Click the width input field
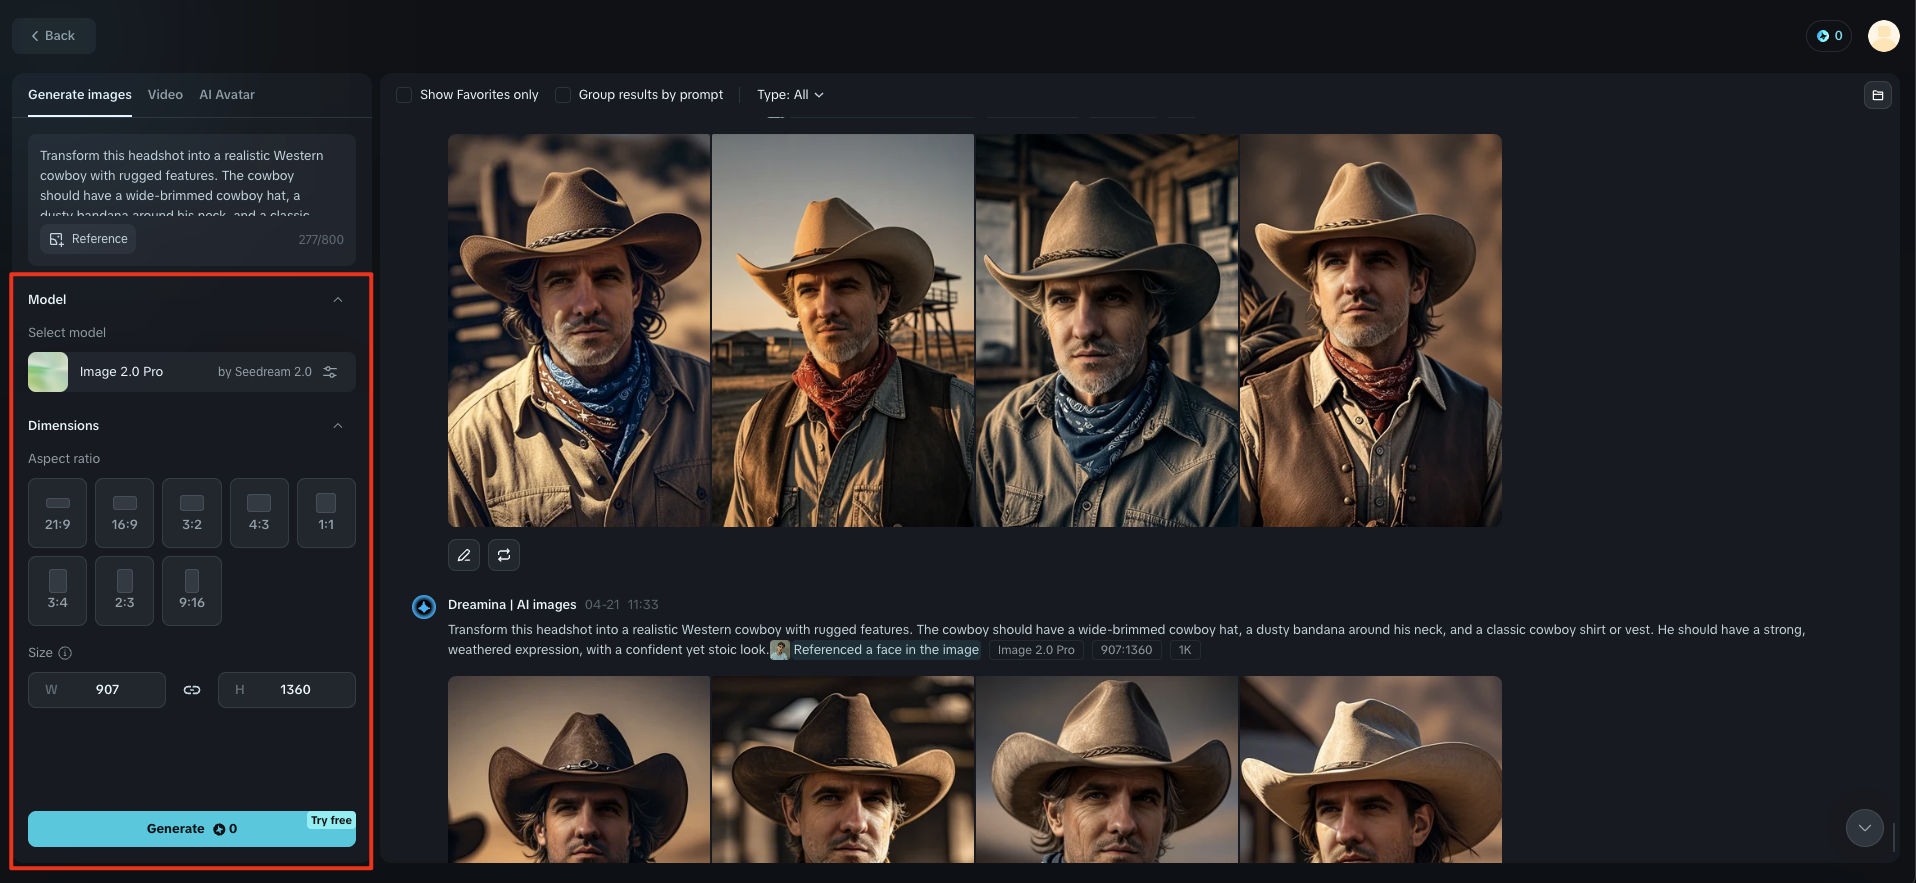 pos(97,690)
